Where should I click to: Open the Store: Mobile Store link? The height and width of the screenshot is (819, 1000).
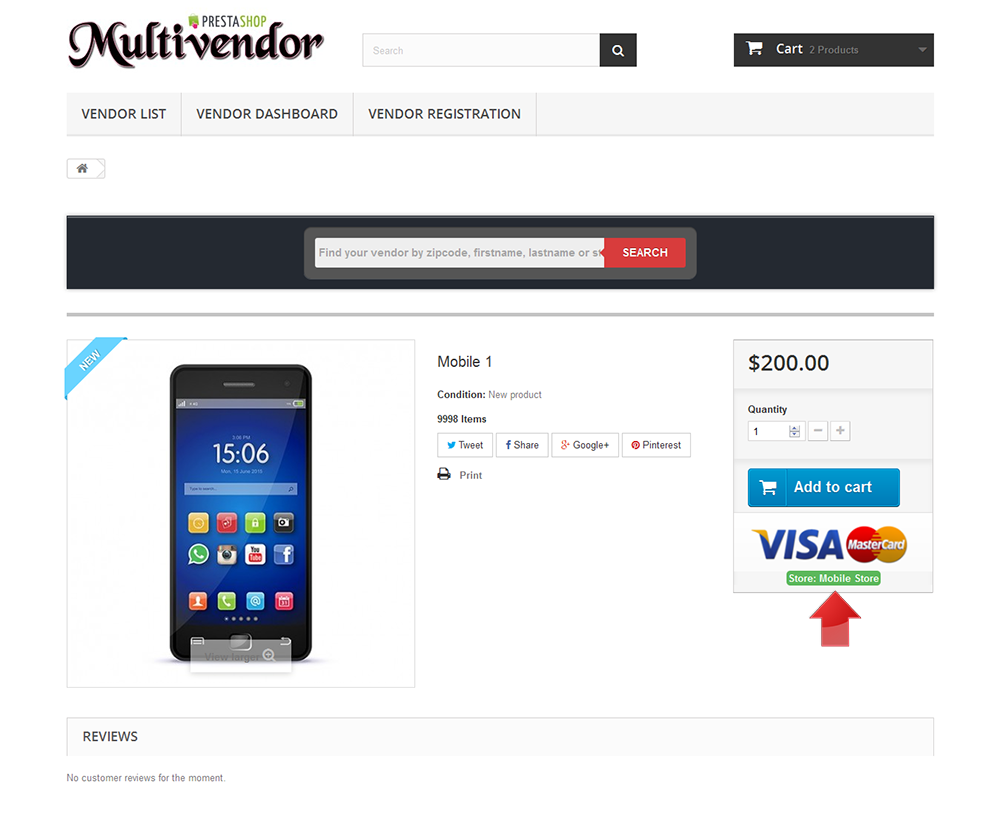[x=834, y=579]
